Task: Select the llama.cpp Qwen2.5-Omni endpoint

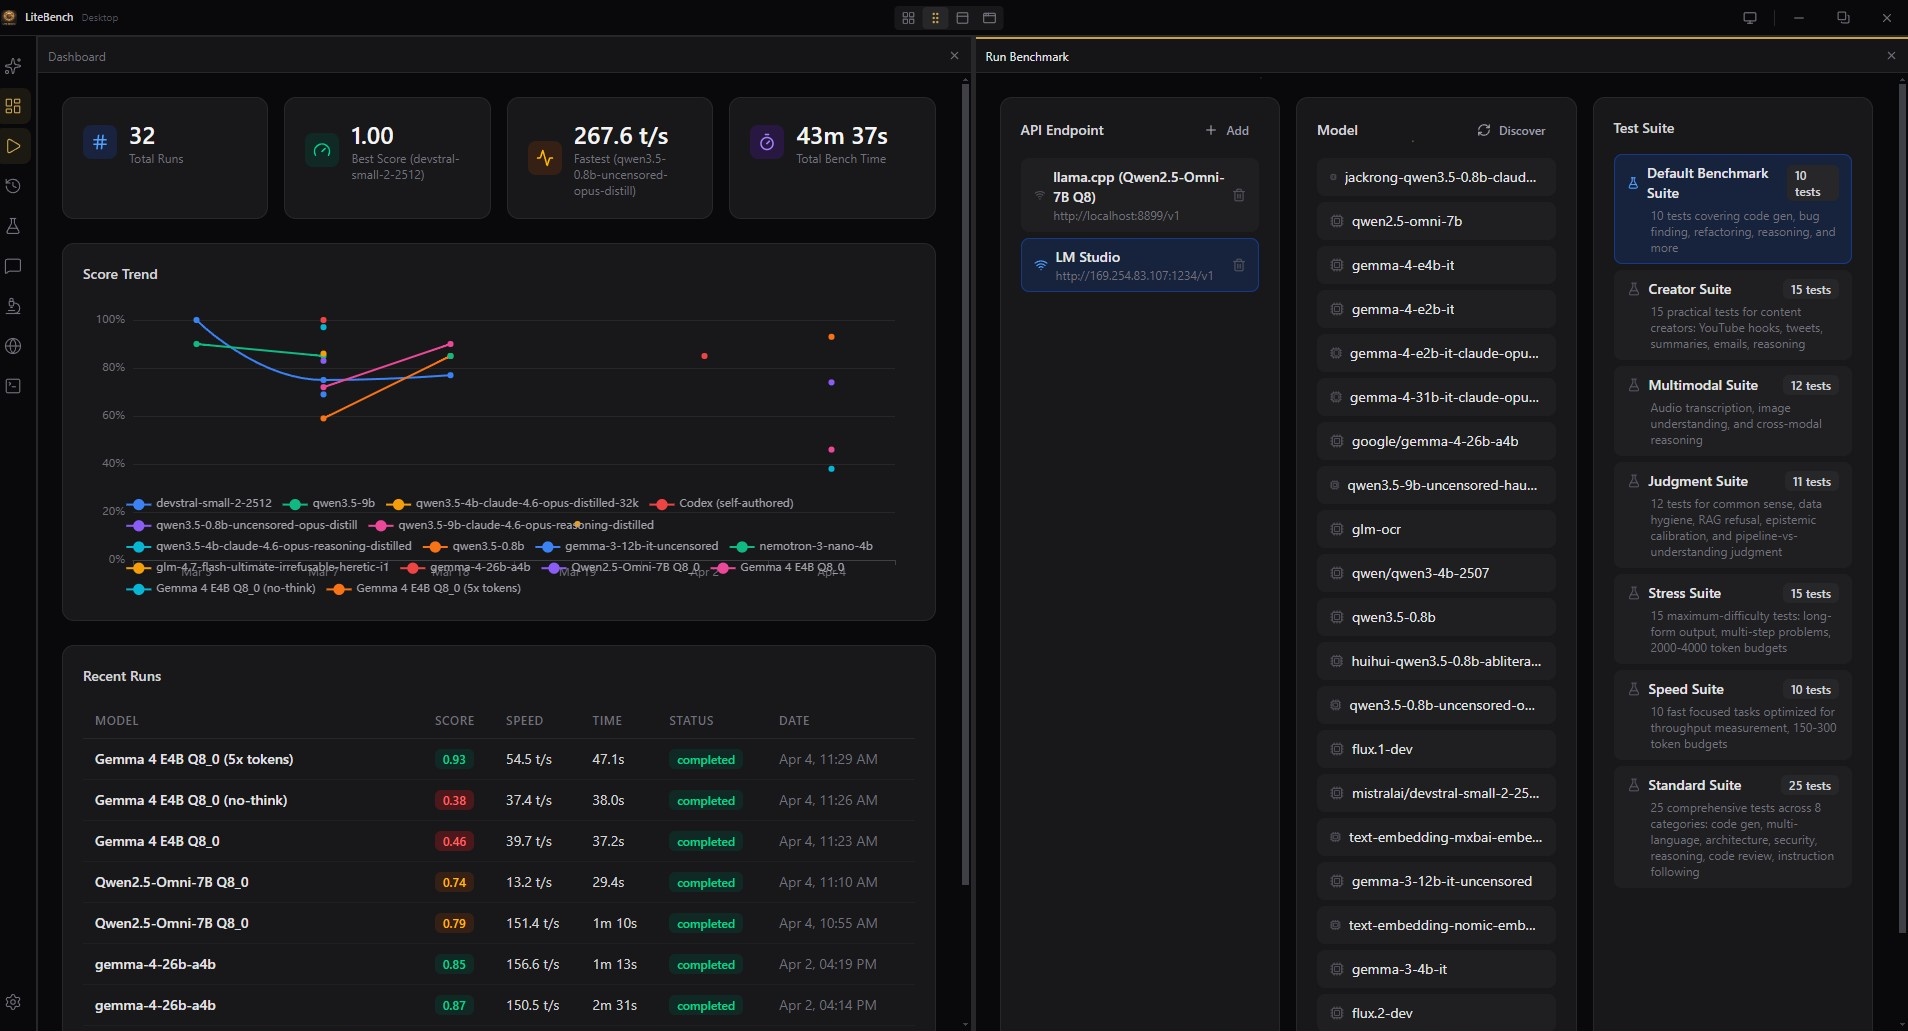Action: pyautogui.click(x=1139, y=195)
